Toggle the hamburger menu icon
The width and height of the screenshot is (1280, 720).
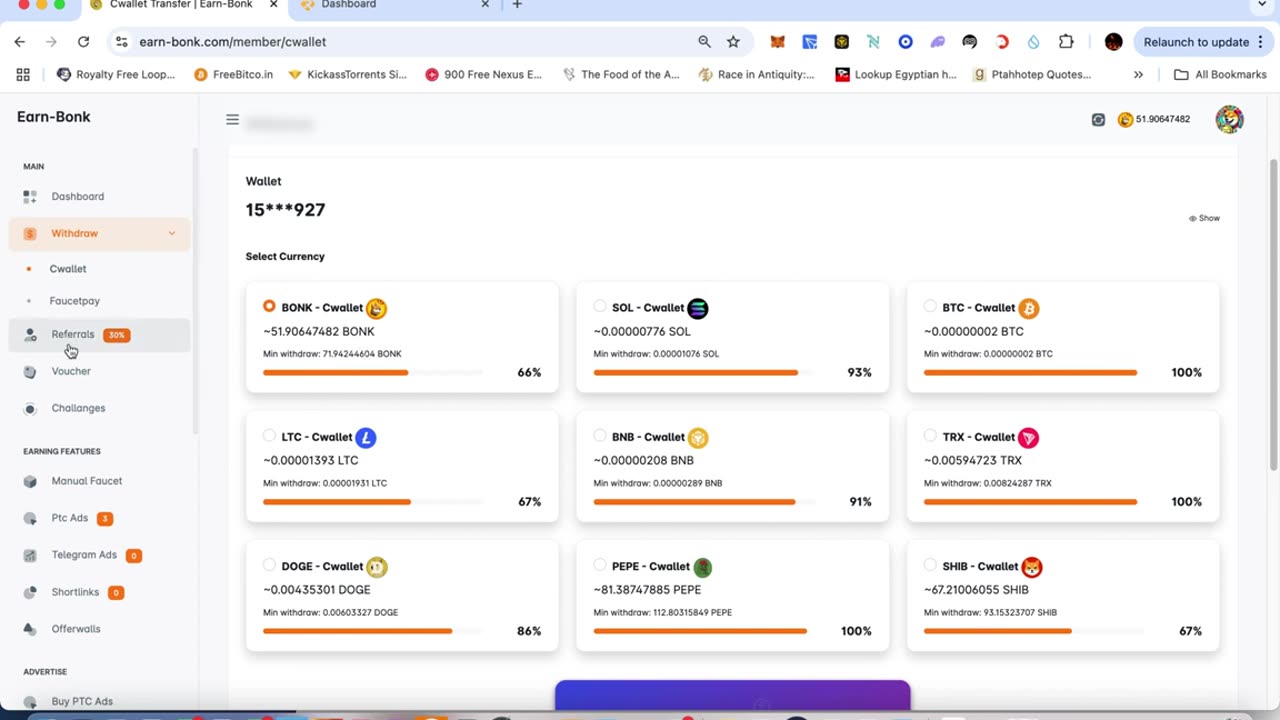pos(232,120)
